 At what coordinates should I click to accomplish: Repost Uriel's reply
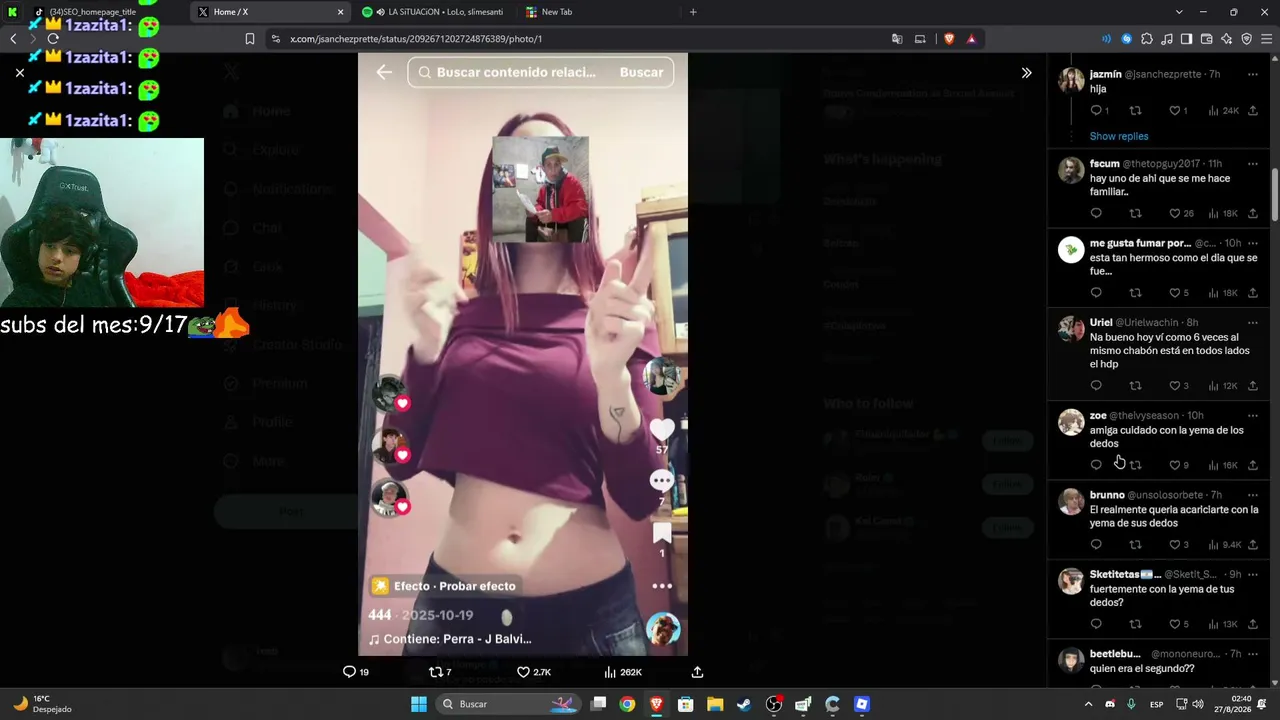point(1135,386)
